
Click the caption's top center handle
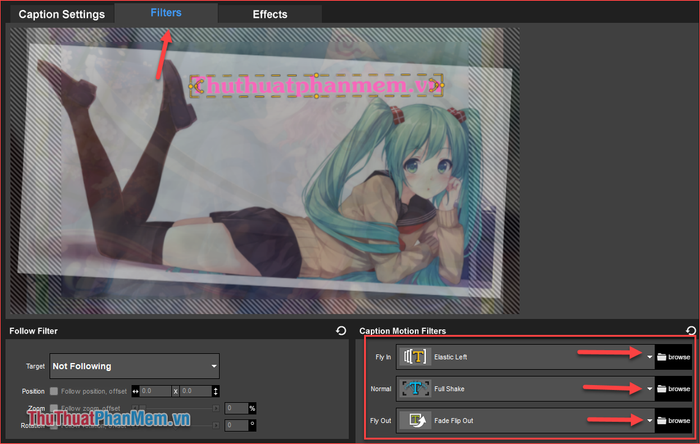(x=317, y=75)
